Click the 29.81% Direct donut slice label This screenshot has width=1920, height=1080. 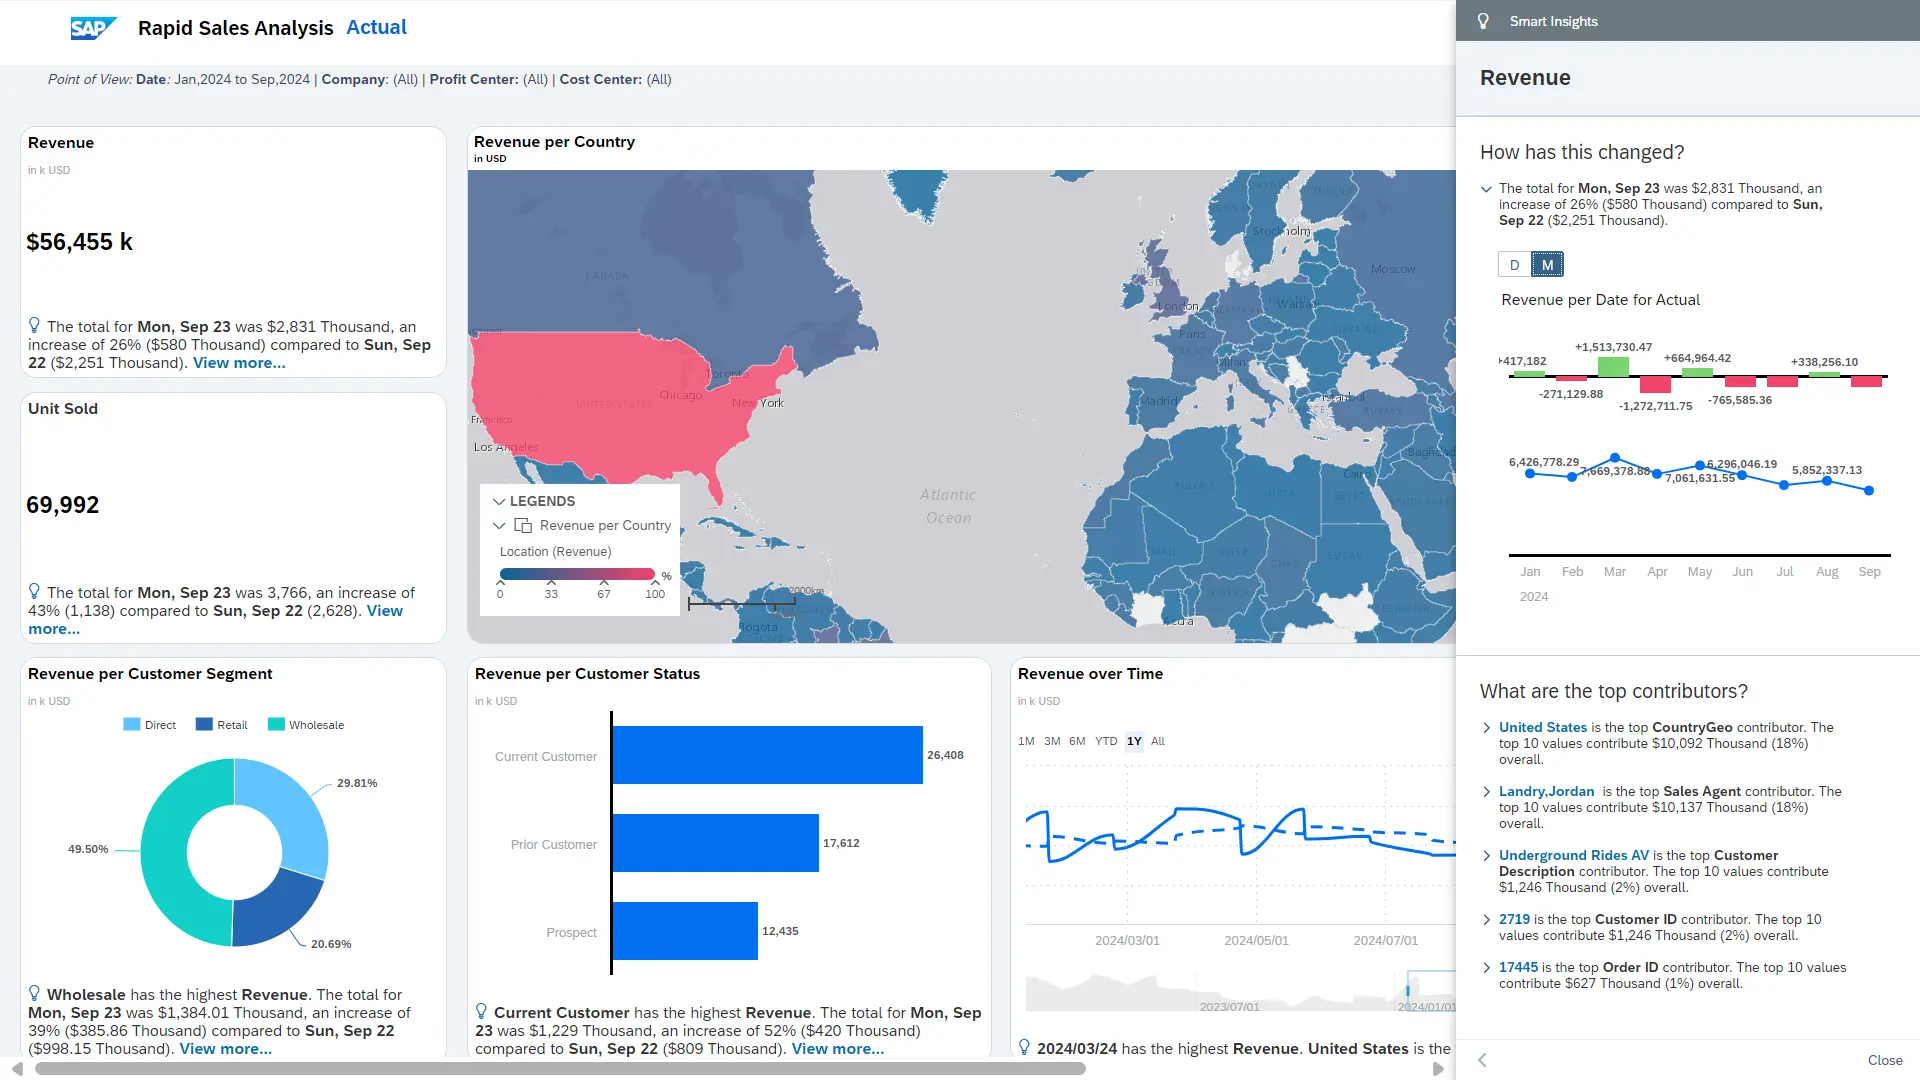[x=357, y=783]
